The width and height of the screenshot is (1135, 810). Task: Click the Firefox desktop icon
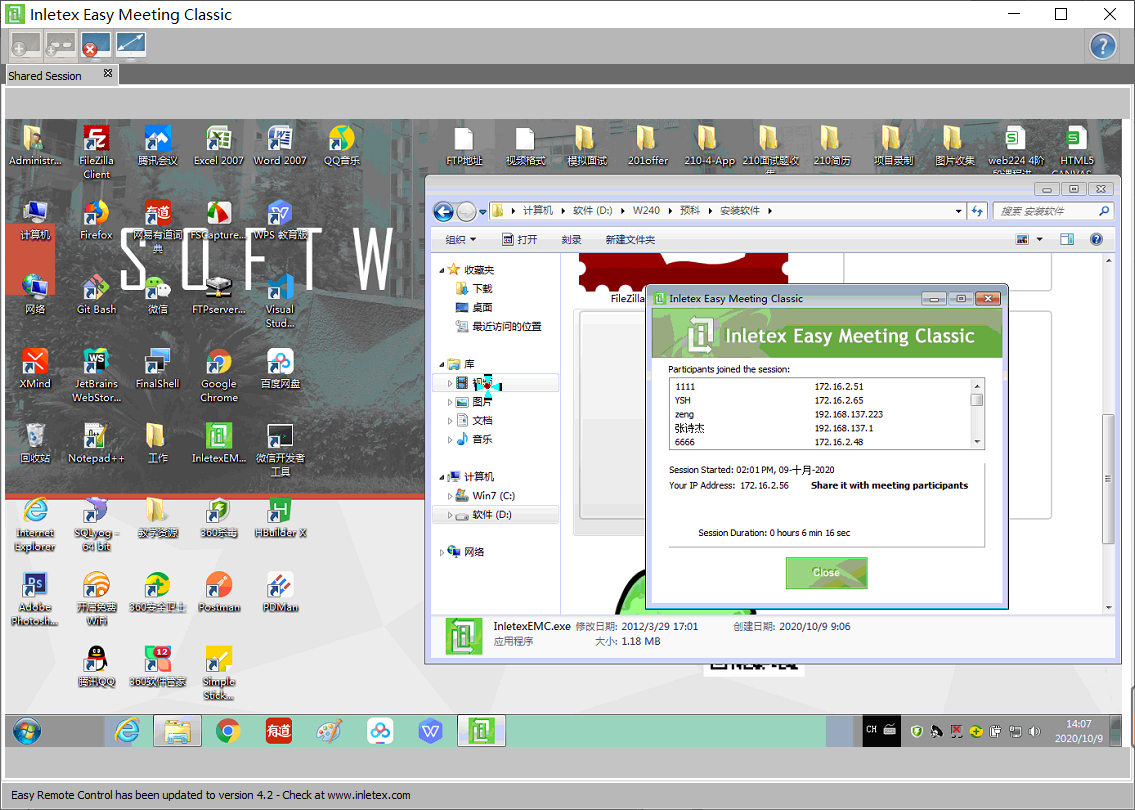96,220
